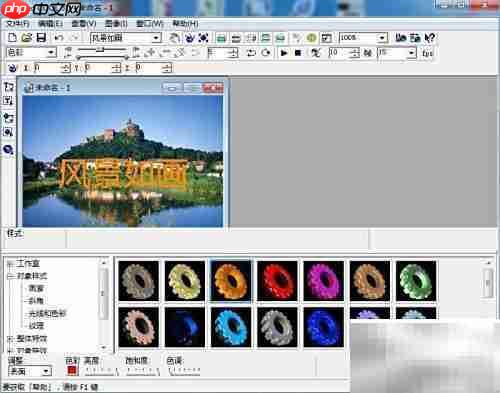Screen dimensions: 500x393
Task: Open the 表面 adjust dropdown
Action: [x=46, y=371]
